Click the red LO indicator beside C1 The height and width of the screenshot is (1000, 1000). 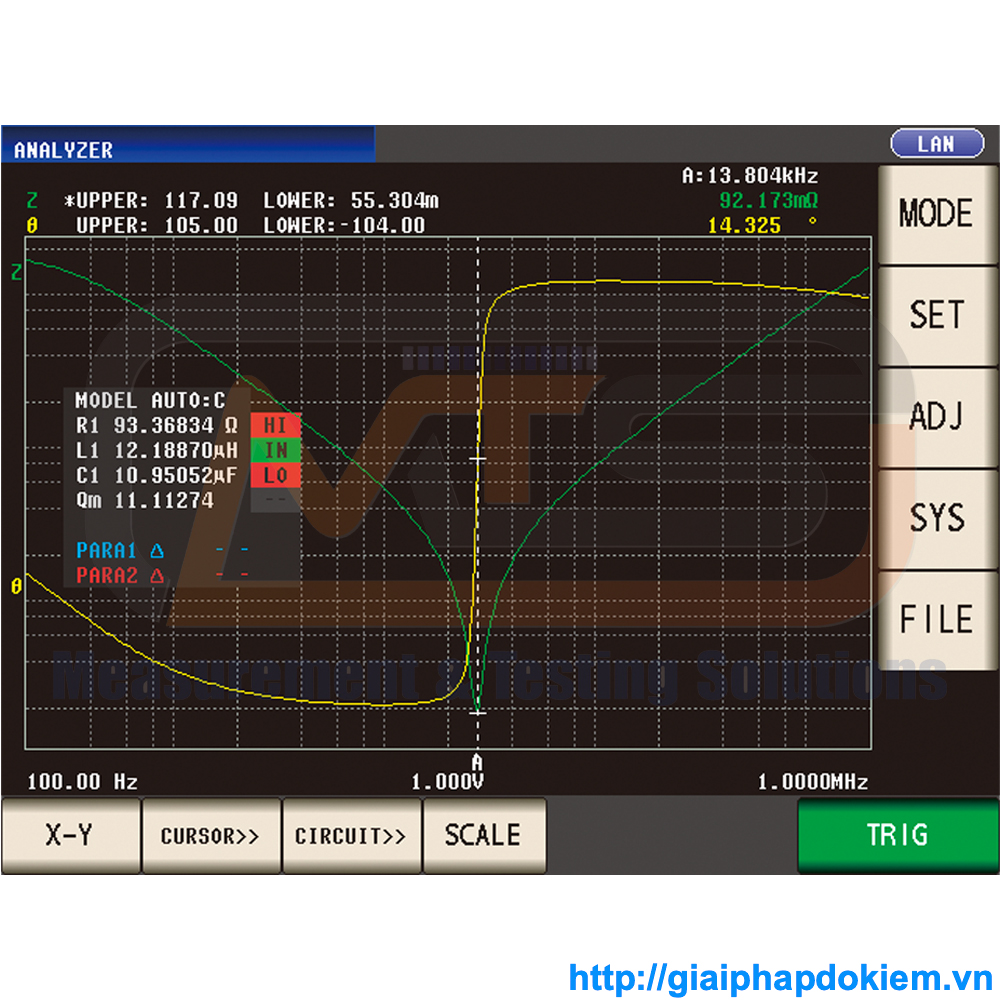pos(275,476)
